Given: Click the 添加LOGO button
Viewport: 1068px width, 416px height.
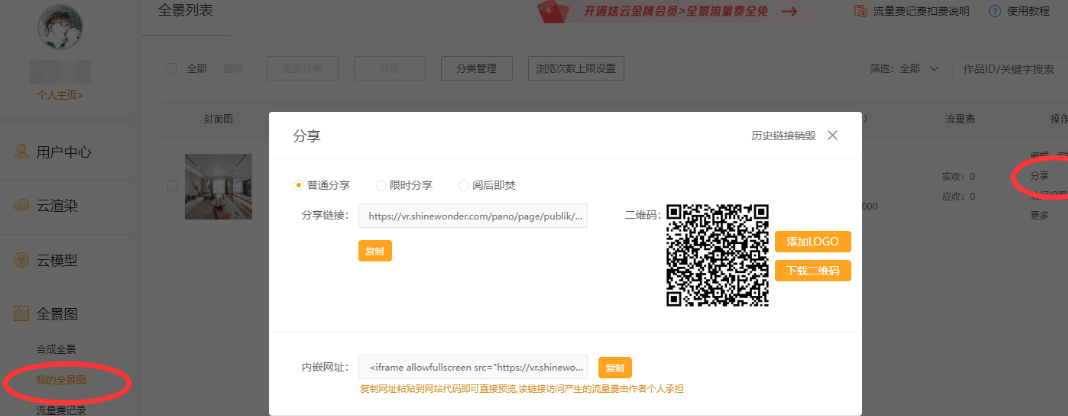Looking at the screenshot, I should (813, 241).
